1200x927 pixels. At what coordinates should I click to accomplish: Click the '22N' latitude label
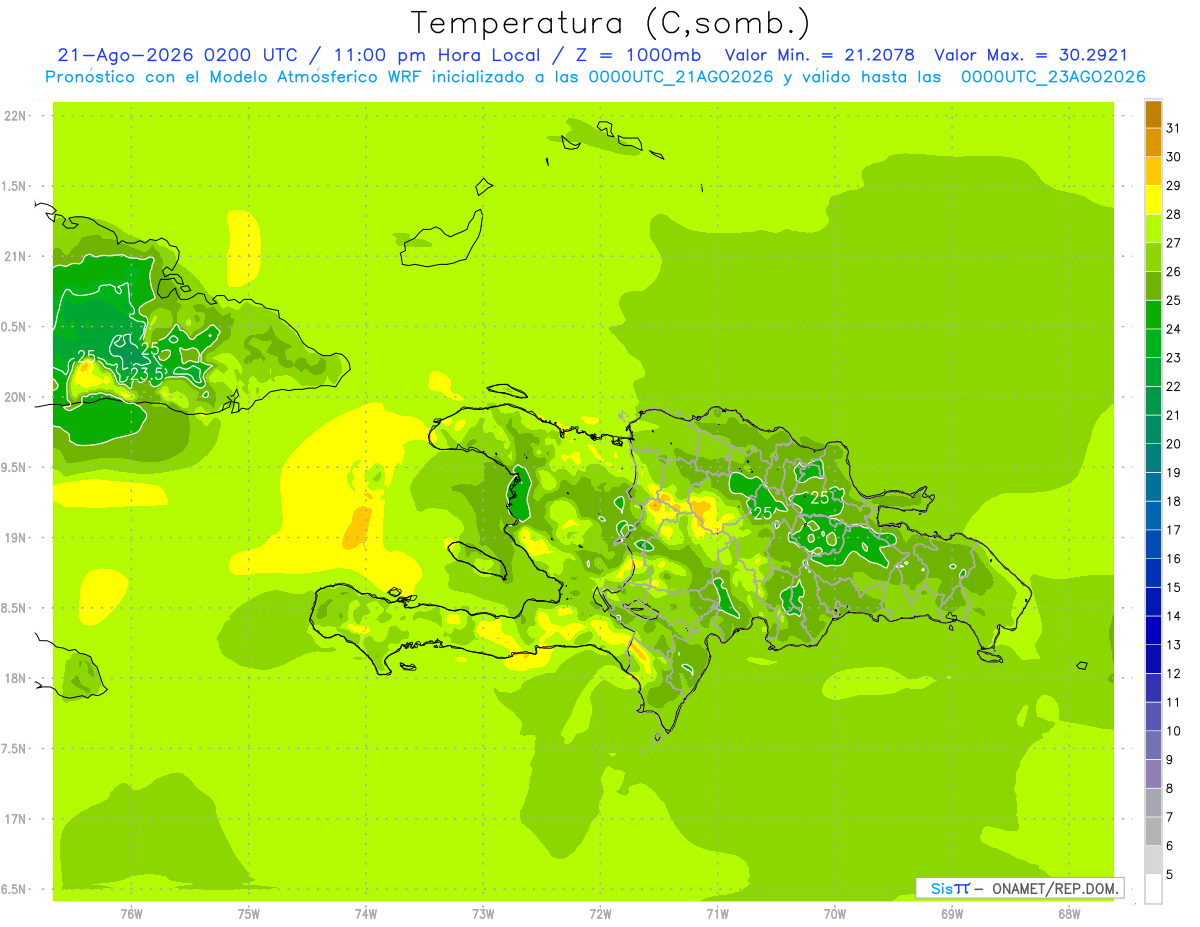(x=17, y=116)
